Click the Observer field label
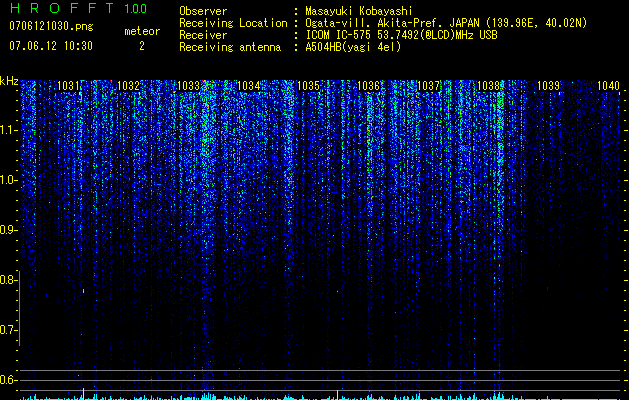629x400 pixels. coord(203,11)
